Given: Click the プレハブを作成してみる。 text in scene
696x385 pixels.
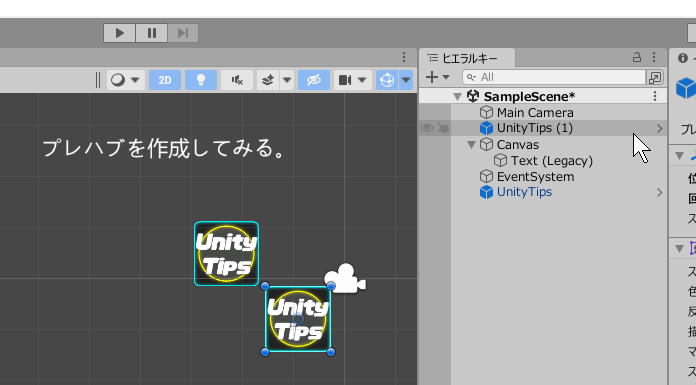Looking at the screenshot, I should pos(164,148).
